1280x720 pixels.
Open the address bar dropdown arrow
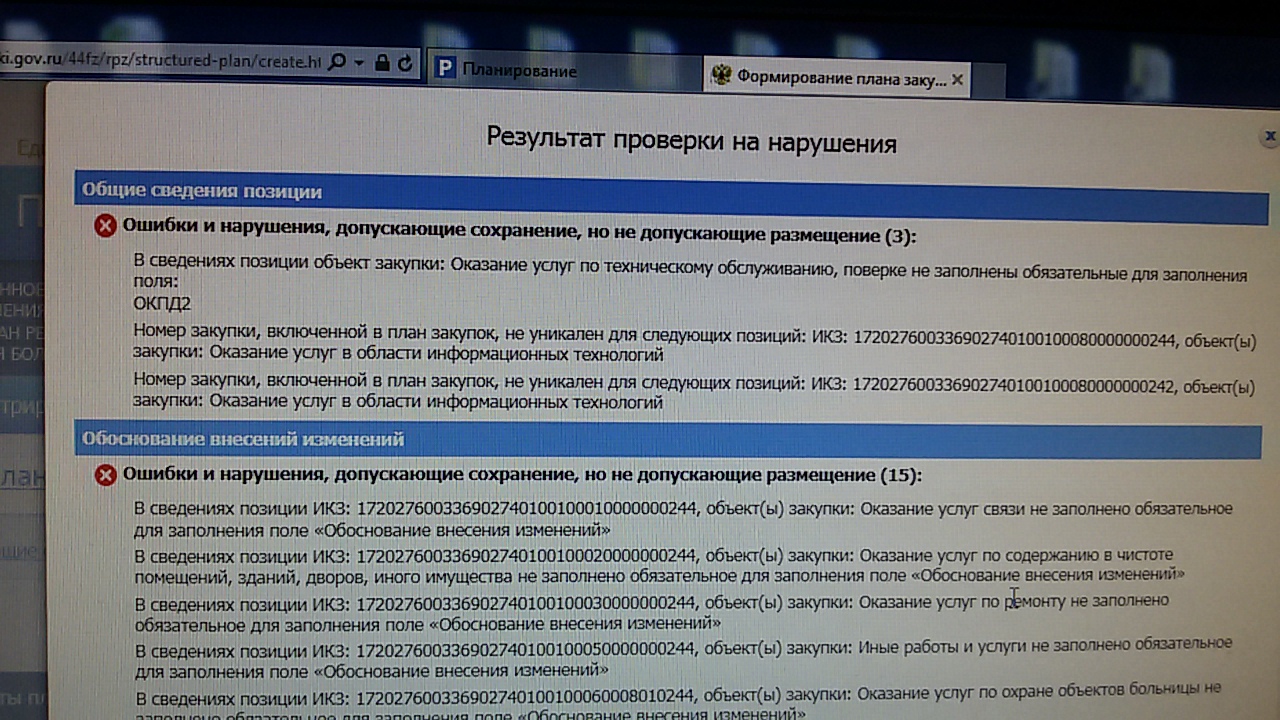[358, 62]
